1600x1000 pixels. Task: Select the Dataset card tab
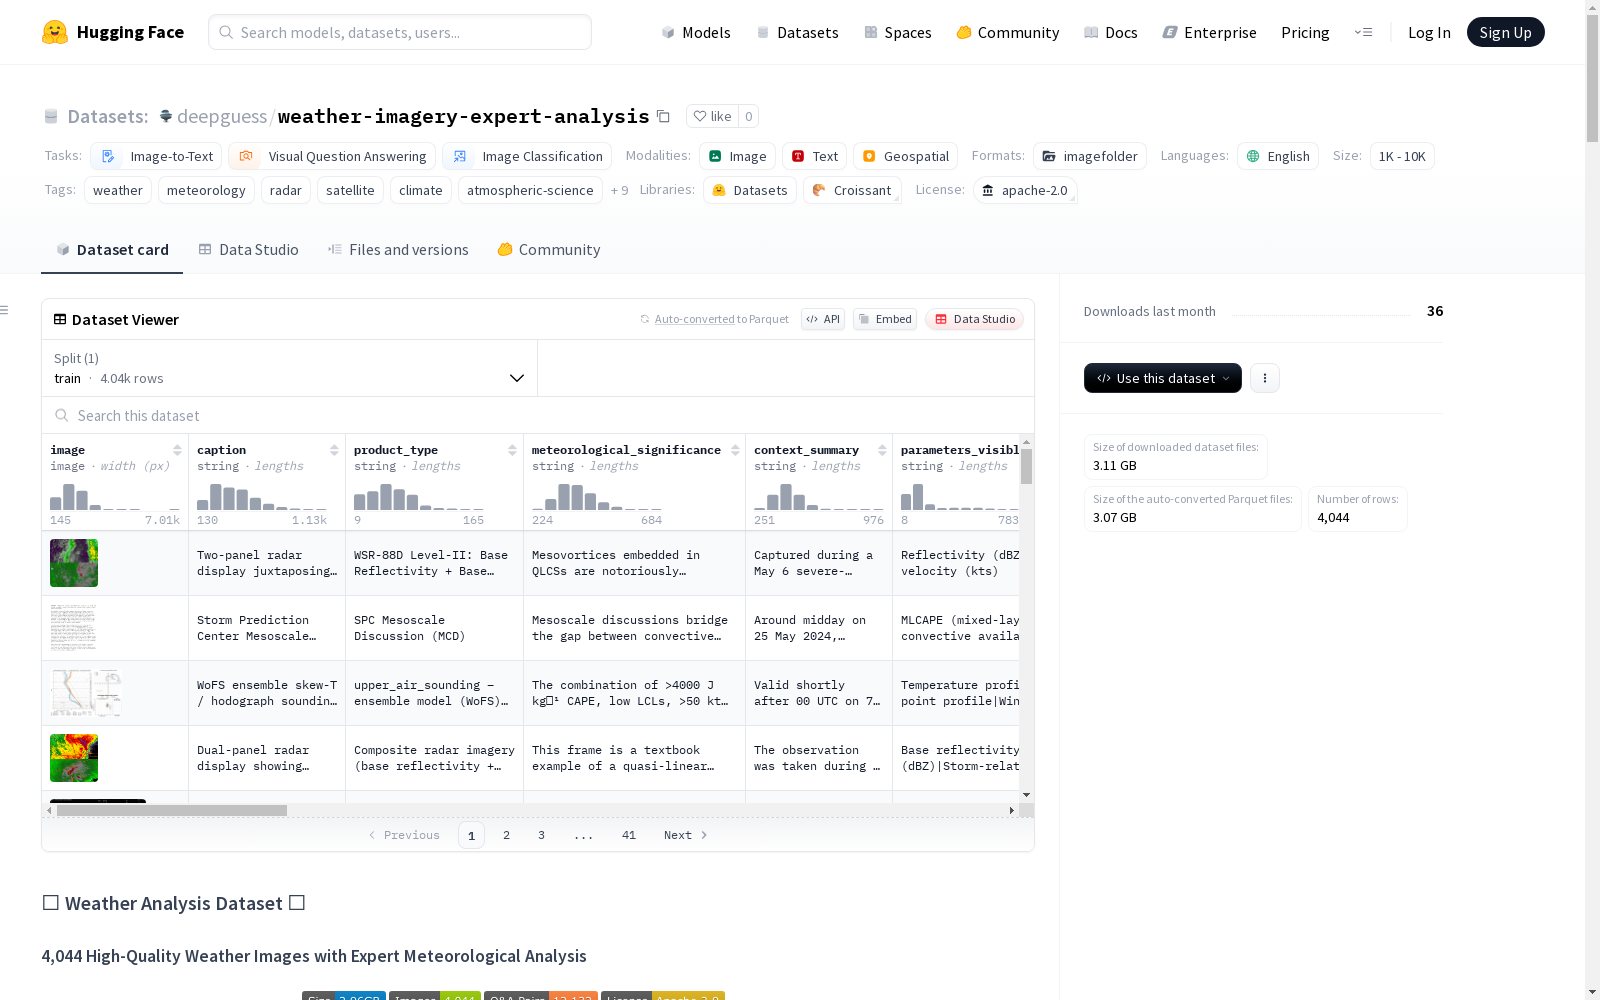click(x=112, y=250)
